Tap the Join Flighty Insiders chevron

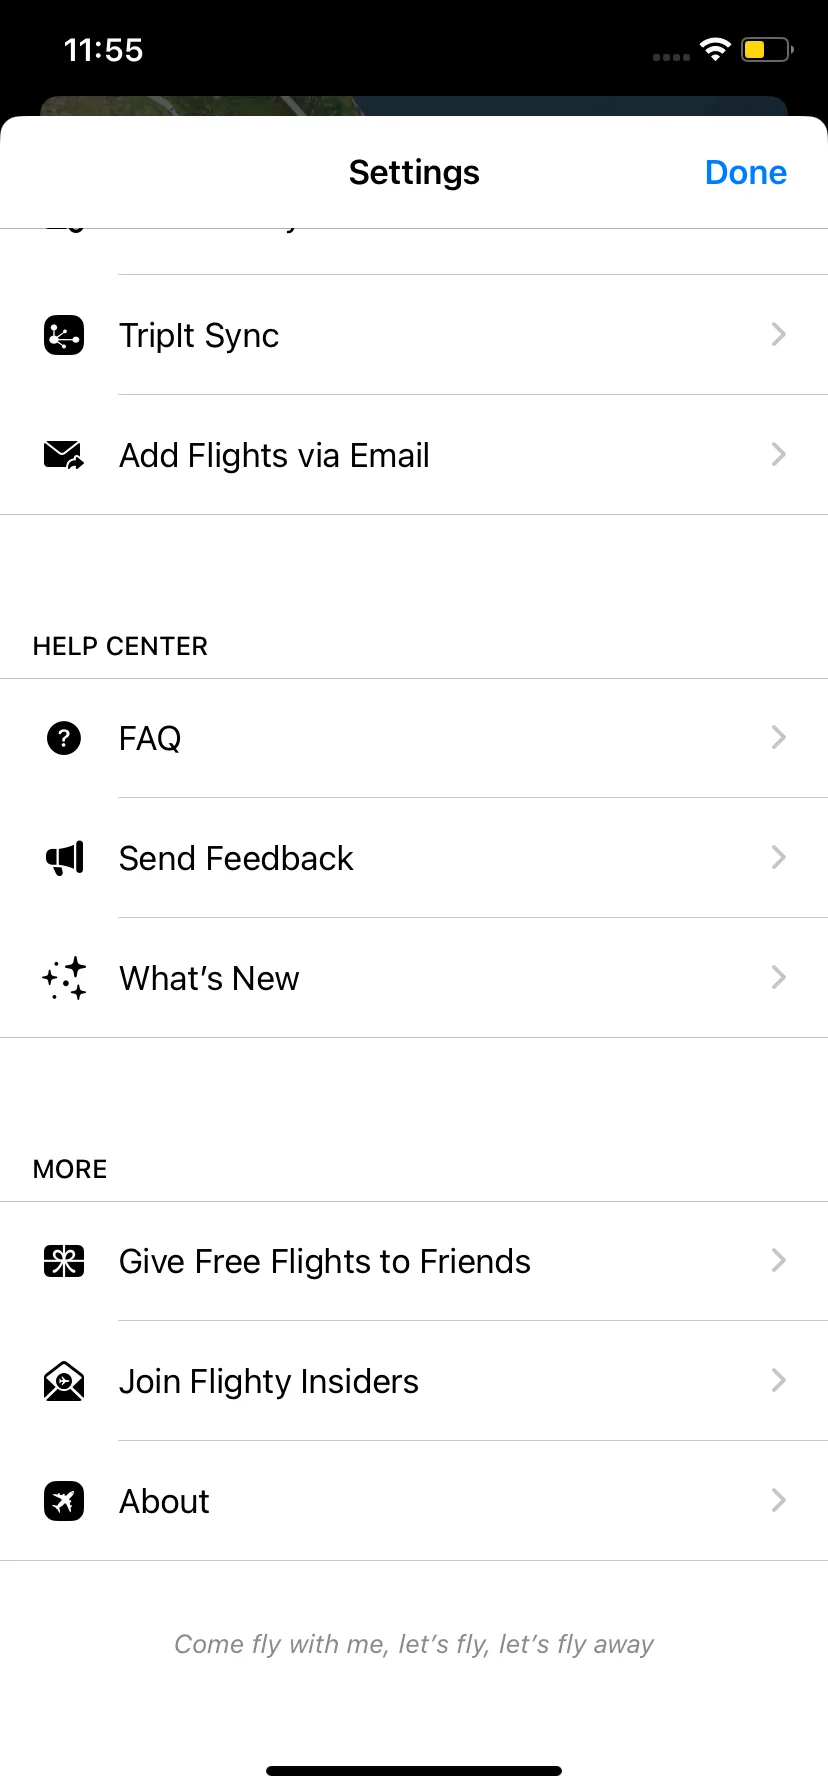(x=779, y=1380)
